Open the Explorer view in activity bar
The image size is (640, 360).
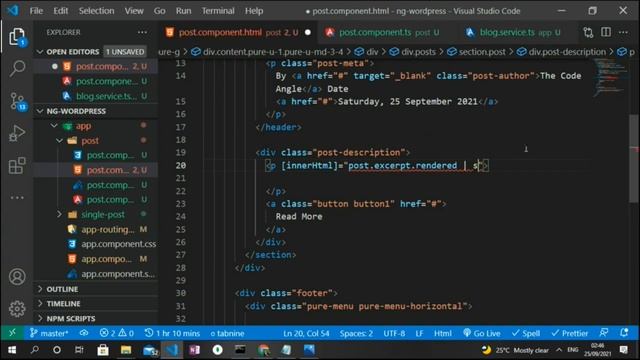17,37
